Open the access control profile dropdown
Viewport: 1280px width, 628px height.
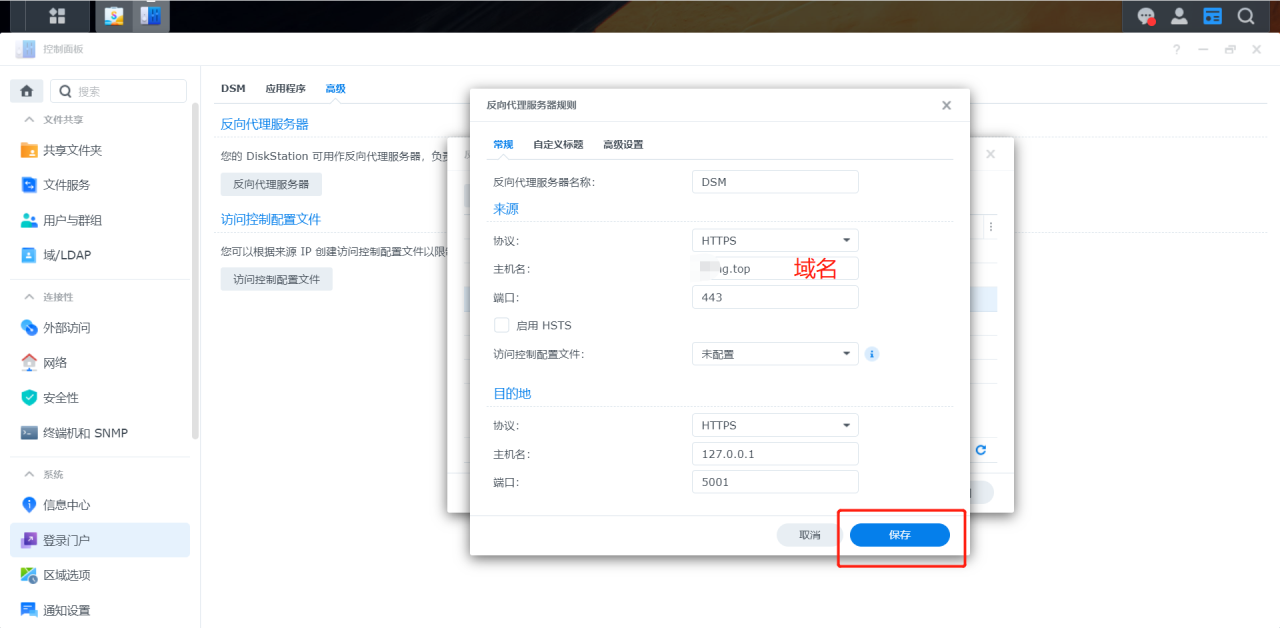pos(775,354)
